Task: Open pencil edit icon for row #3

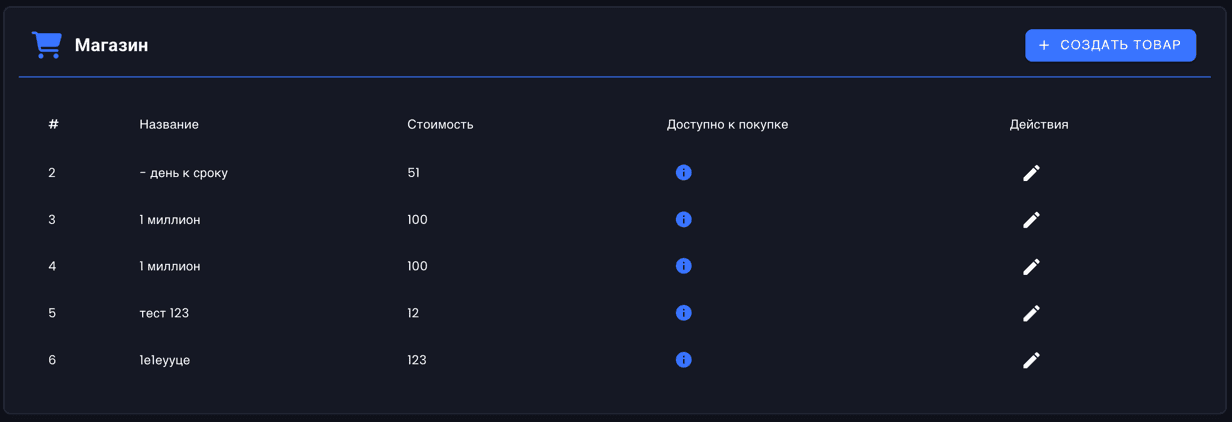Action: coord(1031,220)
